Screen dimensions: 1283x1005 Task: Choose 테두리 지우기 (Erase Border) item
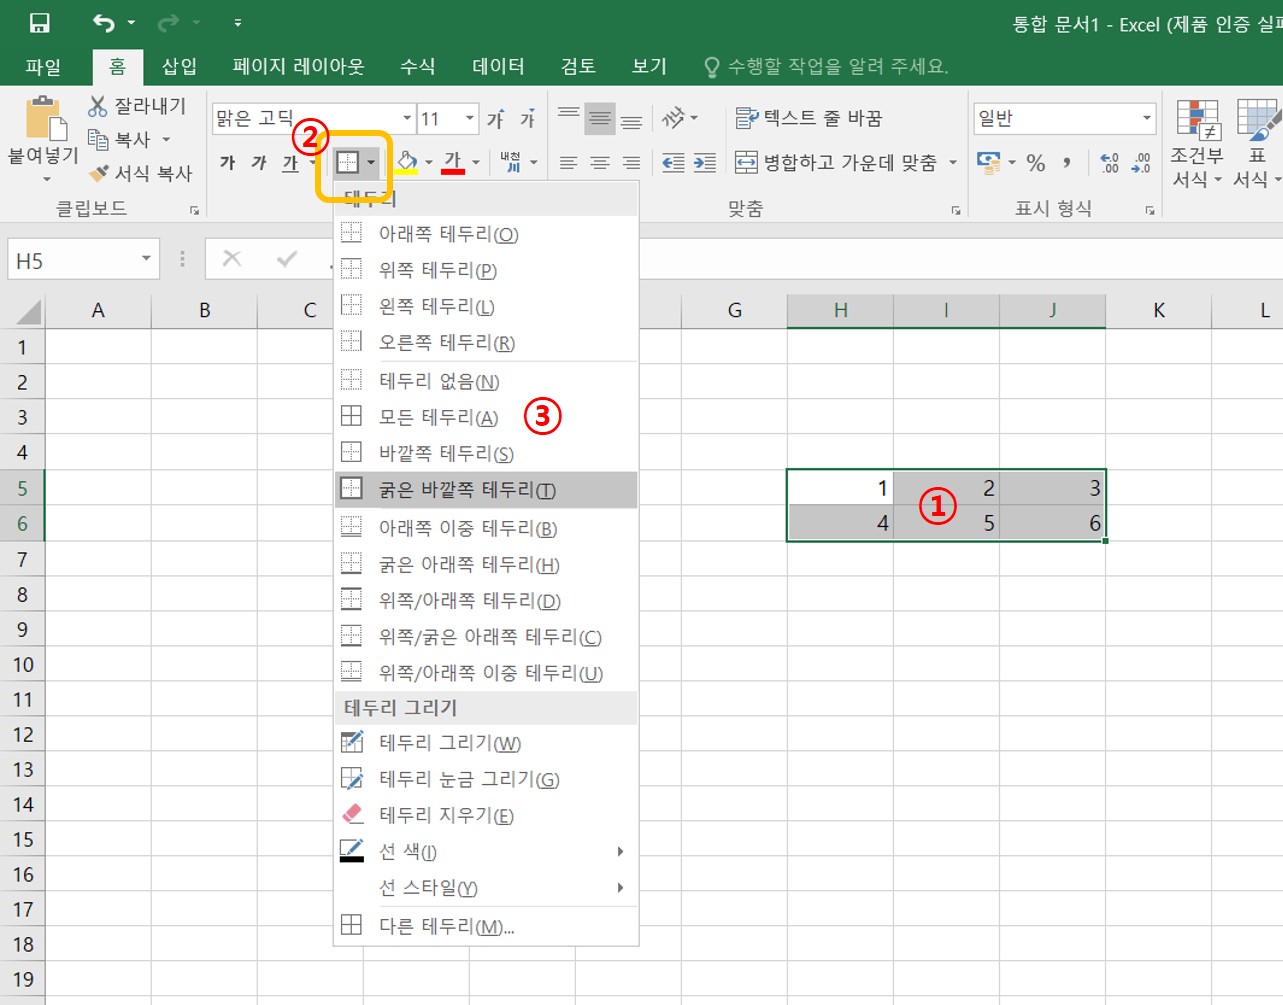[x=486, y=815]
